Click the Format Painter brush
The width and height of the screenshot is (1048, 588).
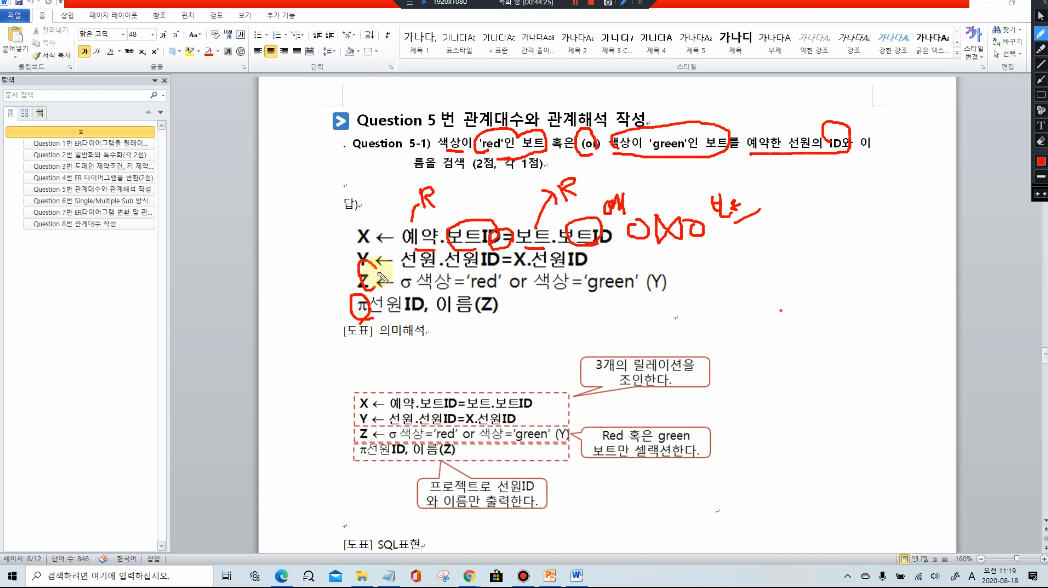[x=53, y=55]
